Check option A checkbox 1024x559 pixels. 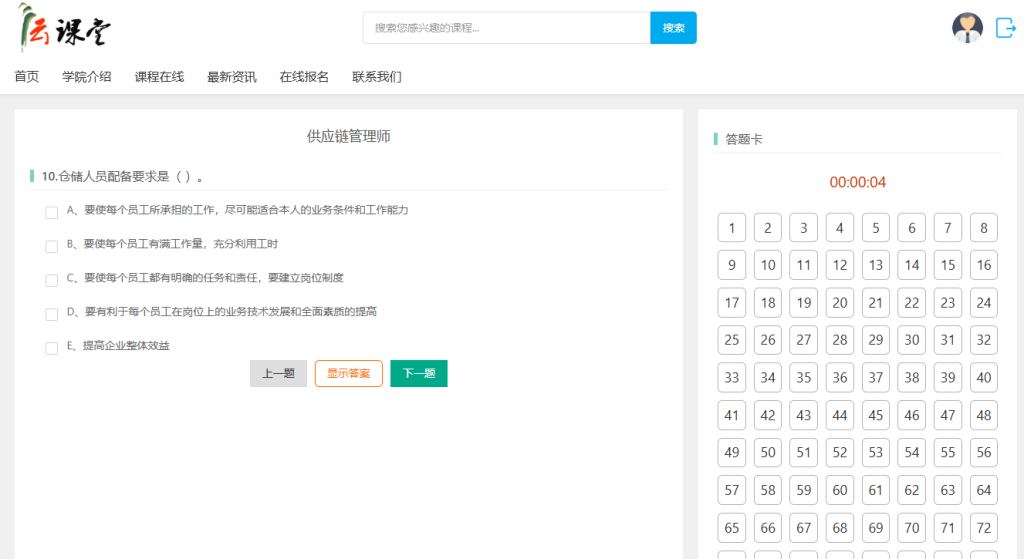[x=52, y=212]
